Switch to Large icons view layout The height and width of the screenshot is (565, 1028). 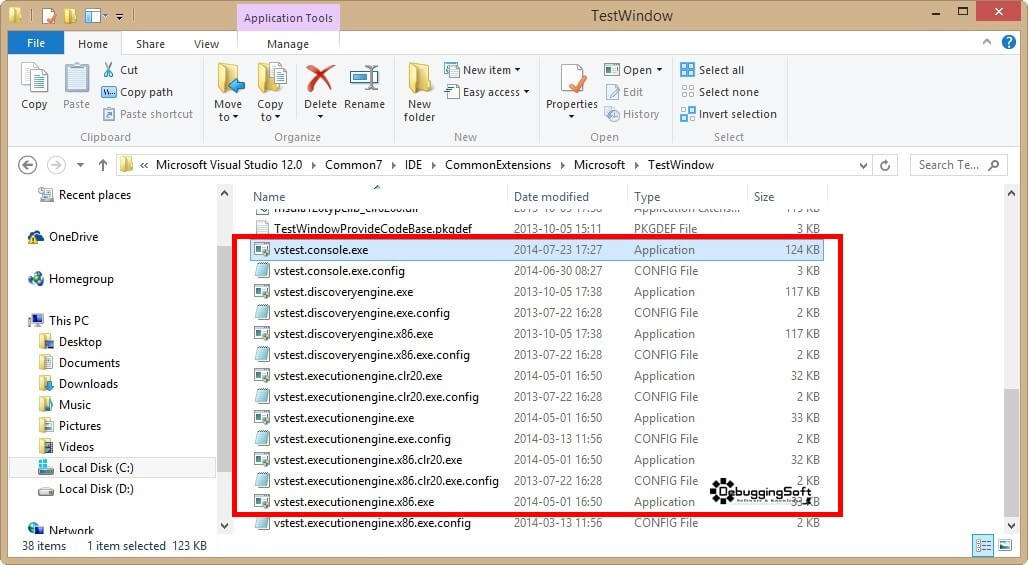1004,545
